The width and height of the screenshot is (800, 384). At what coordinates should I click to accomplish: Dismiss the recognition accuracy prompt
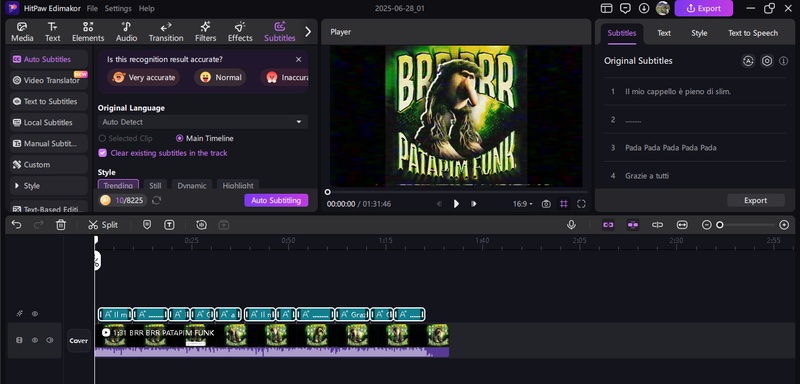(298, 60)
